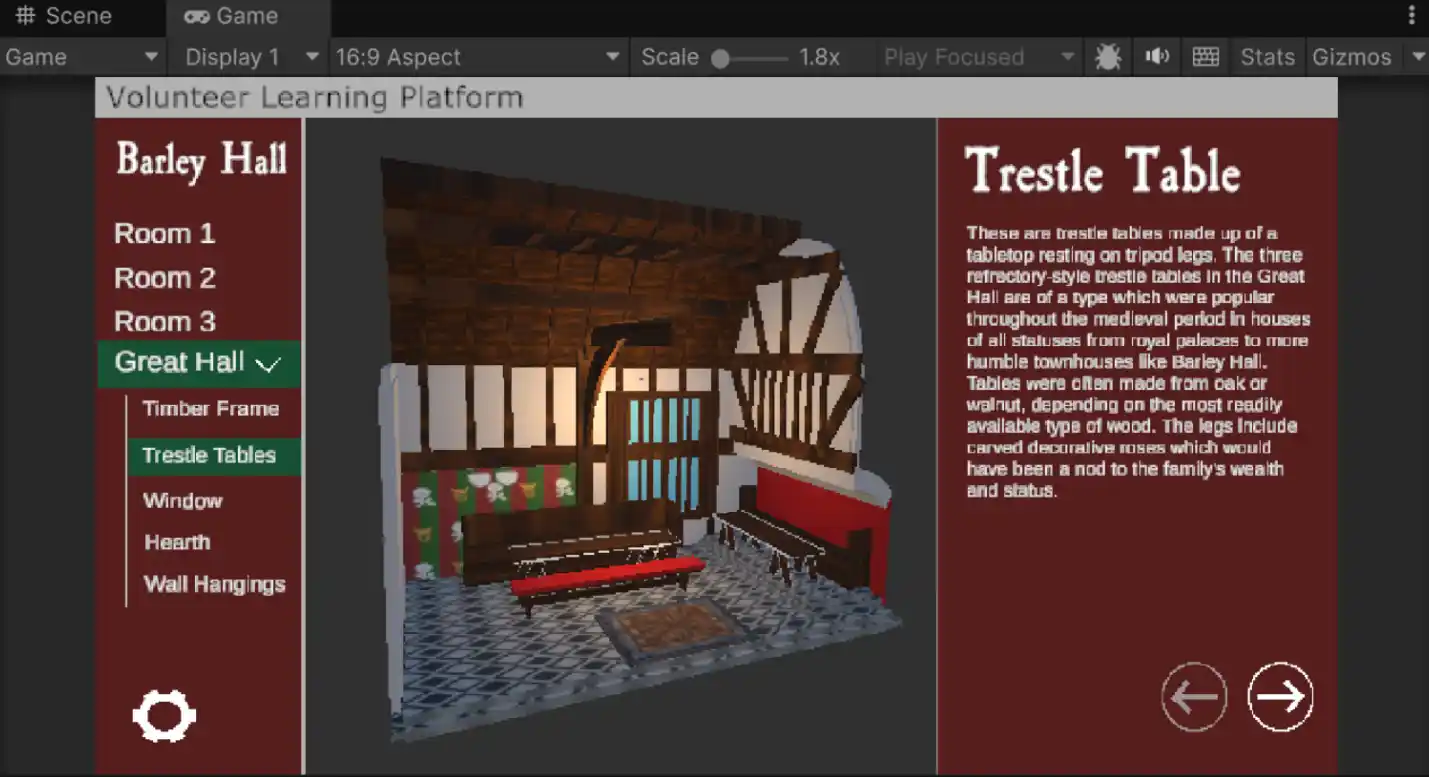This screenshot has width=1429, height=777.
Task: Toggle the bug debug icon
Action: 1107,57
